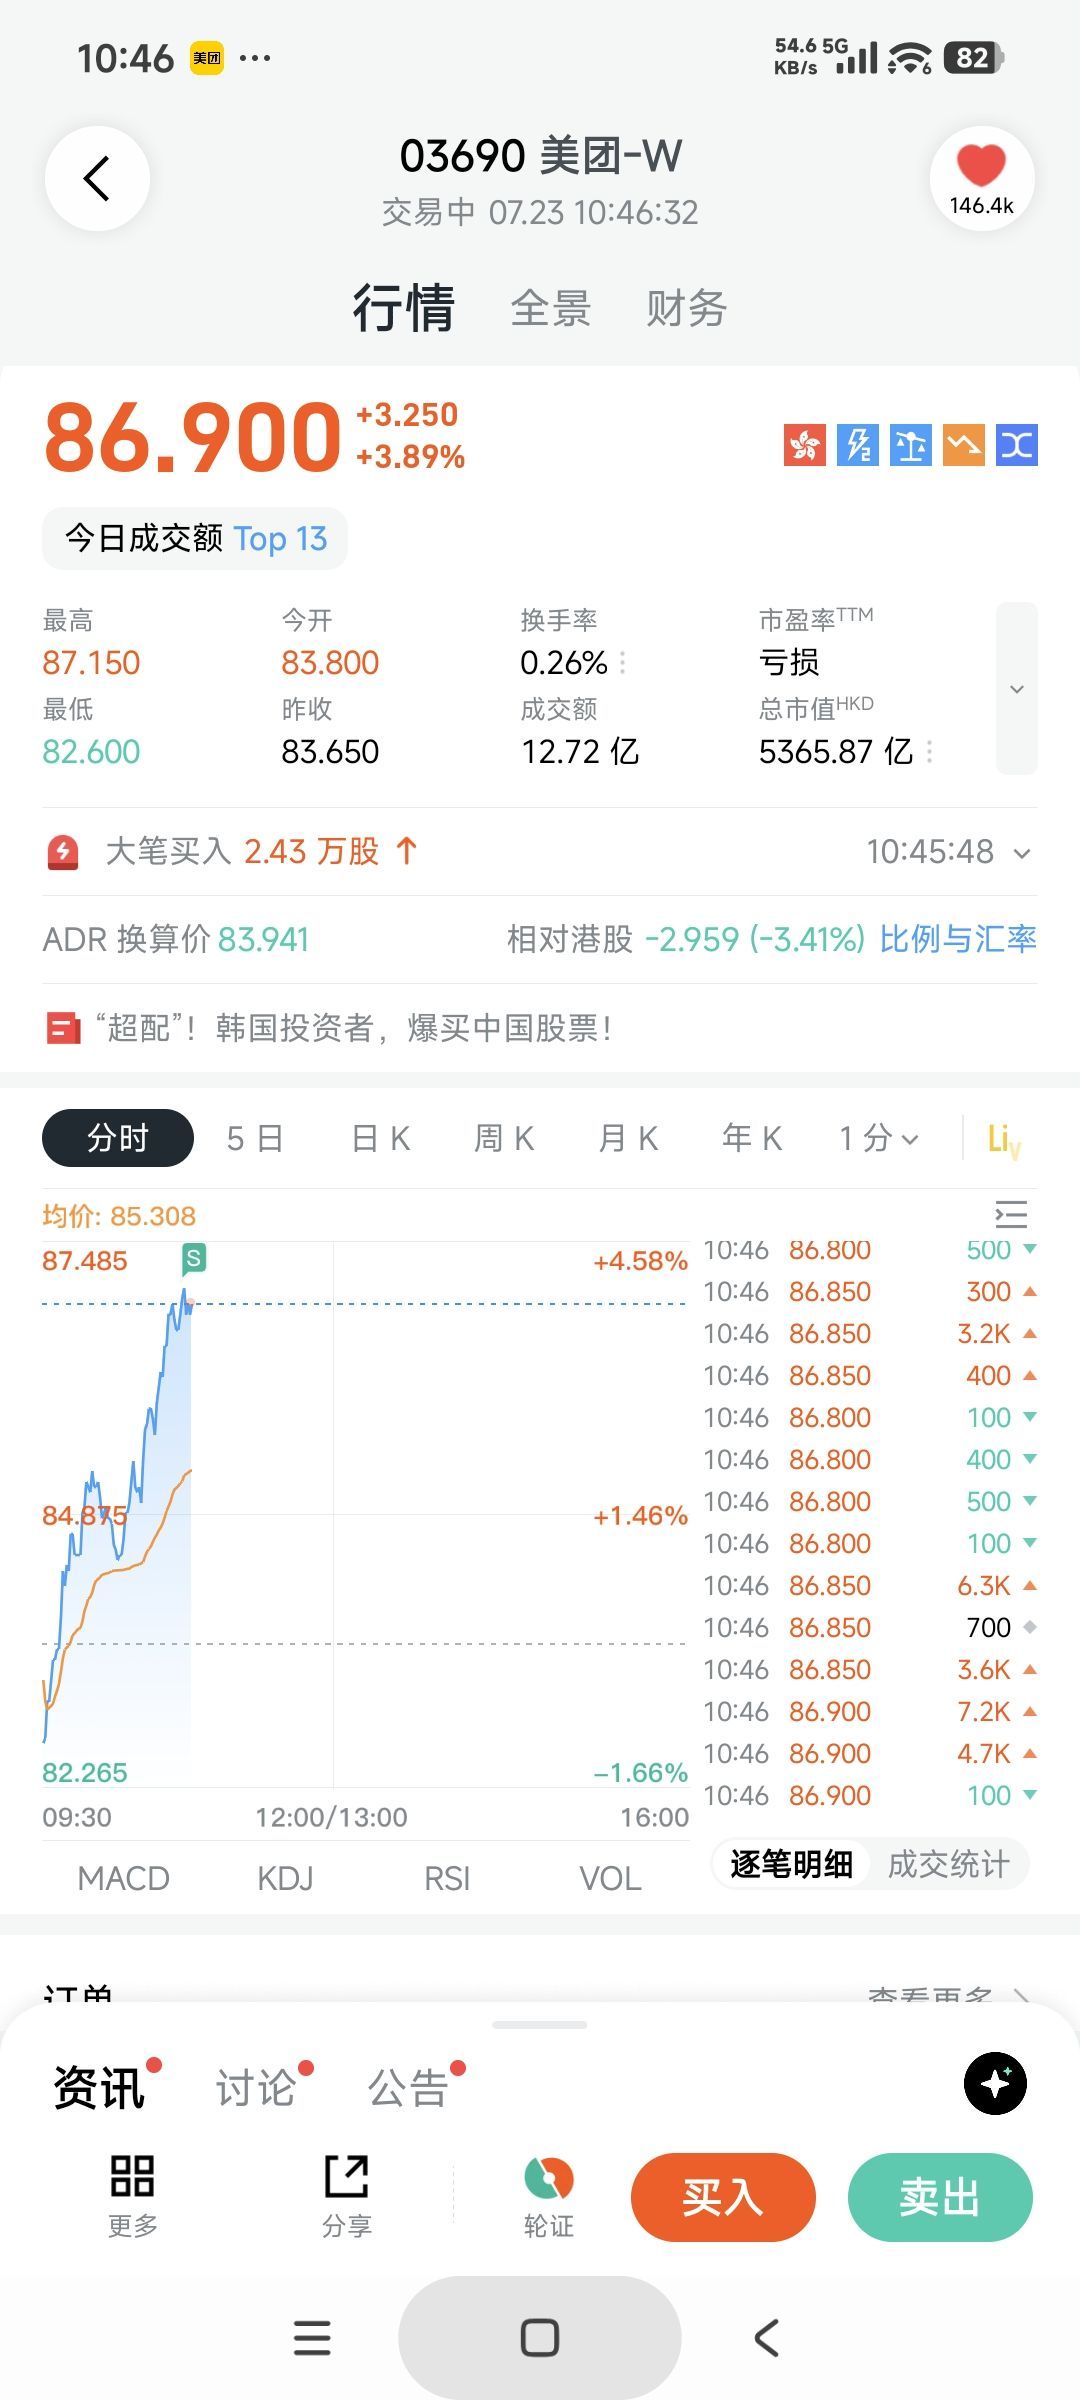Tap the green S marker on chart
Screen dimensions: 1080x2400
194,1258
